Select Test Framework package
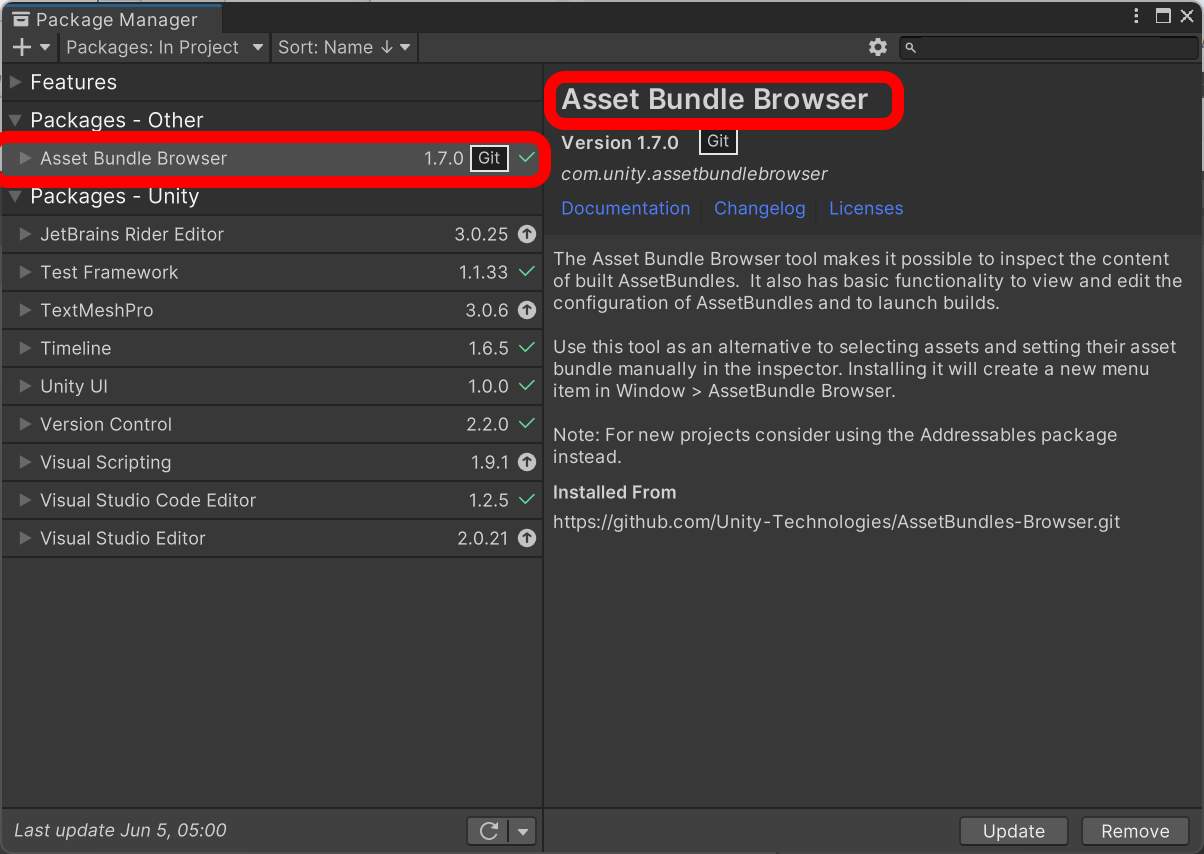The image size is (1204, 854). pyautogui.click(x=272, y=272)
